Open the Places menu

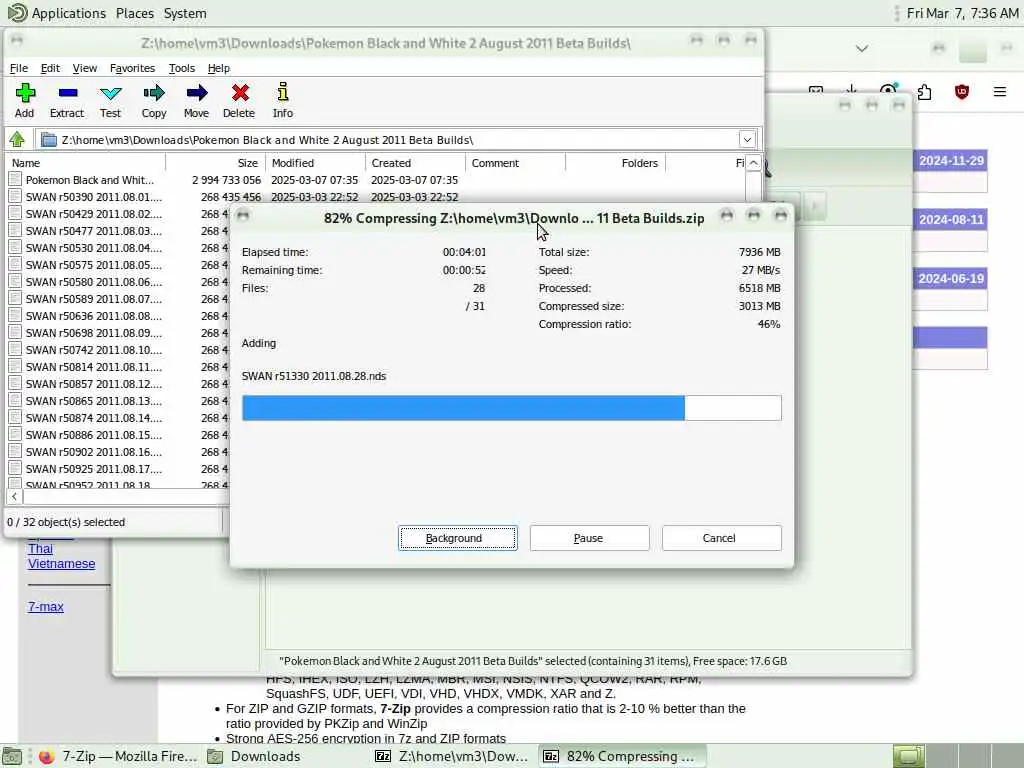(135, 13)
